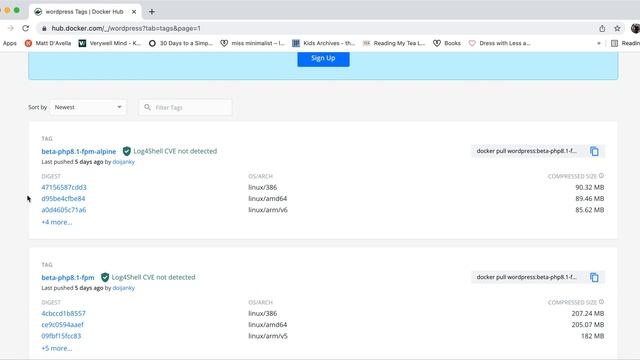Copy docker pull command for beta-php8.1-fpm tag
The width and height of the screenshot is (640, 360).
tap(594, 278)
